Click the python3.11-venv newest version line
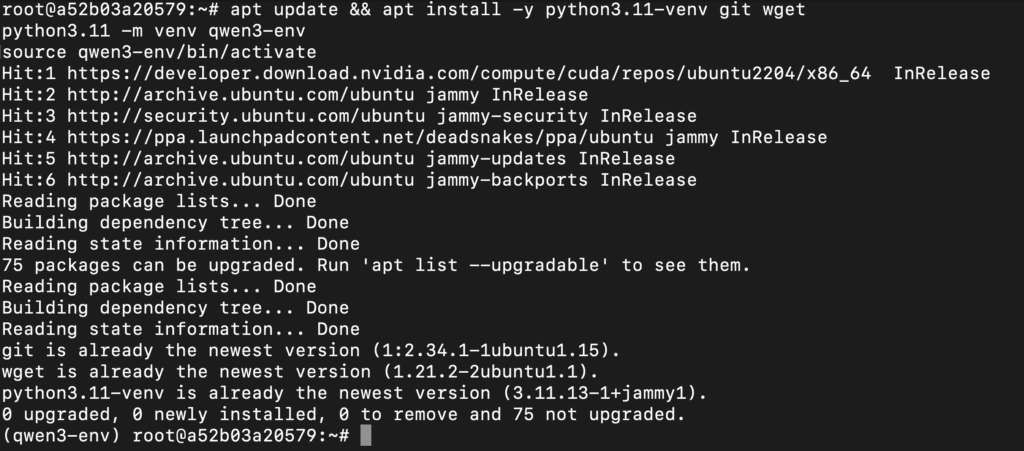This screenshot has width=1024, height=451. coord(355,393)
